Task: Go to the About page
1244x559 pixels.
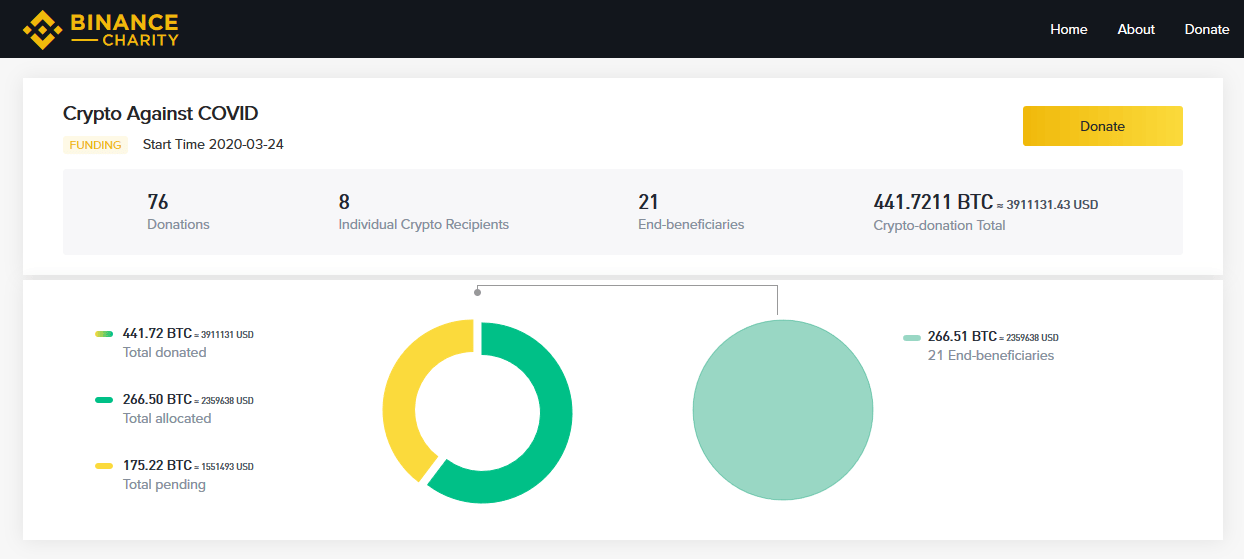Action: click(1136, 29)
